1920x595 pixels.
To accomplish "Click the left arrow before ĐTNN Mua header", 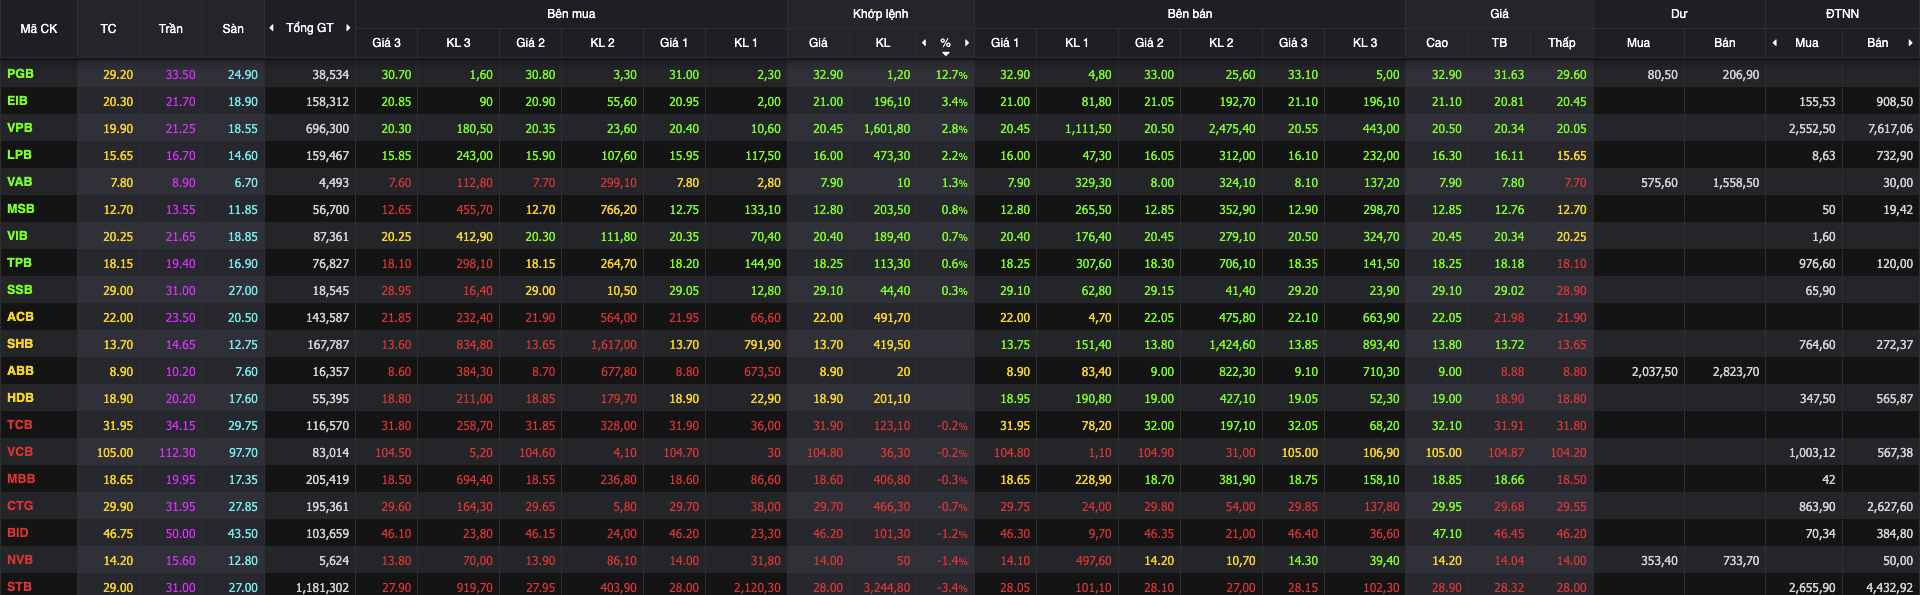I will [x=1775, y=43].
